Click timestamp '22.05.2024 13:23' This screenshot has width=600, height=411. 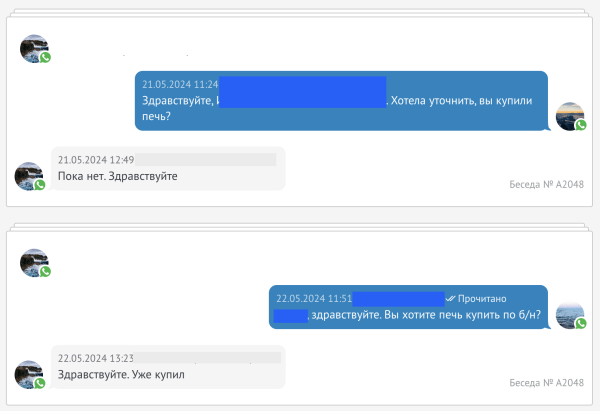(x=96, y=359)
